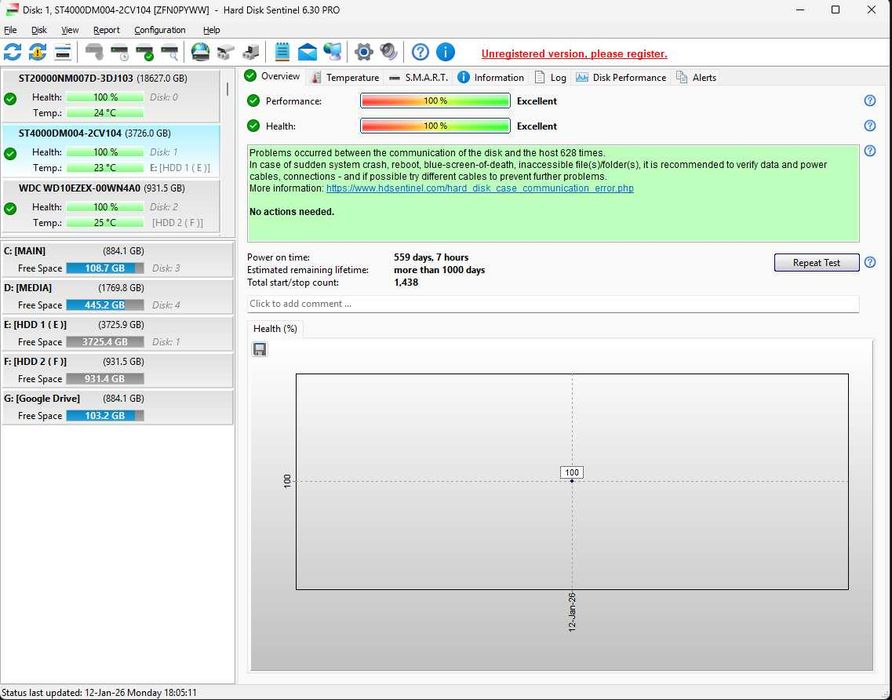This screenshot has height=700, width=892.
Task: Click the question mark Help toolbar icon
Action: coord(420,52)
